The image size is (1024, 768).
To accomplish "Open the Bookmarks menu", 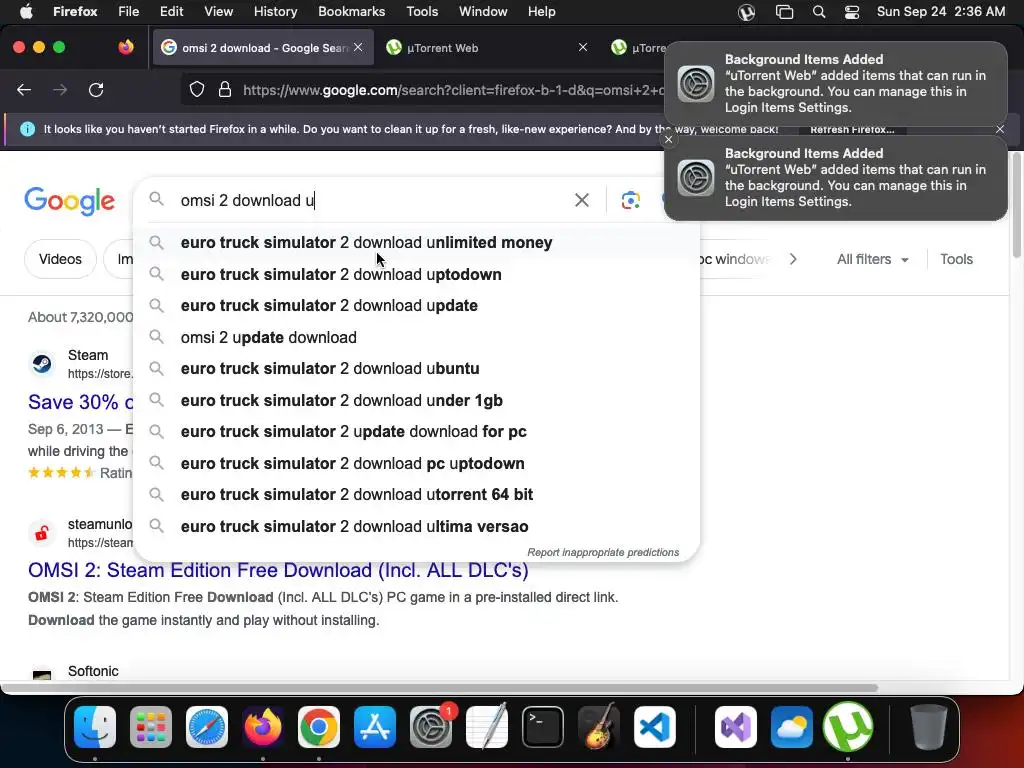I will coord(351,12).
